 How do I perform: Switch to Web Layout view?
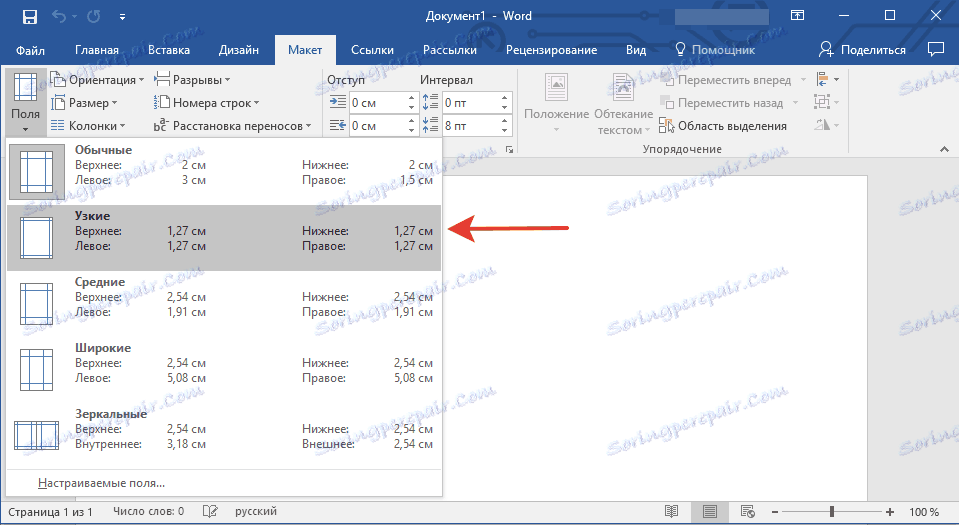747,512
